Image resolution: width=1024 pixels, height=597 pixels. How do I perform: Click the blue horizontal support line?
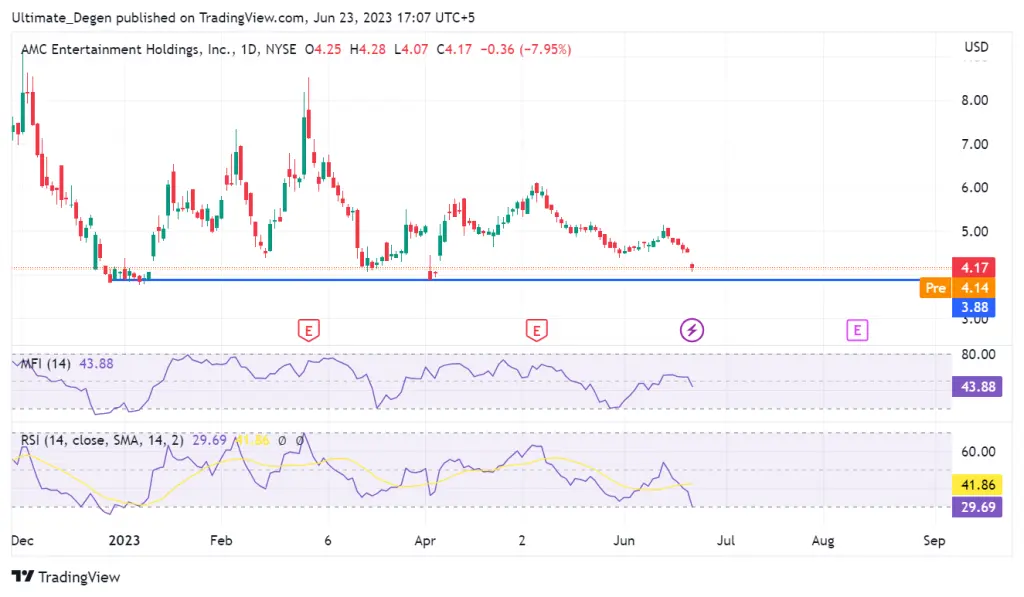(x=516, y=280)
